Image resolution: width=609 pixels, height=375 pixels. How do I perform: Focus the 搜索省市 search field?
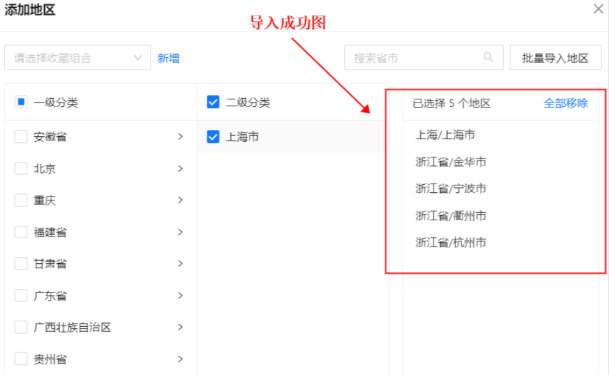[x=424, y=58]
